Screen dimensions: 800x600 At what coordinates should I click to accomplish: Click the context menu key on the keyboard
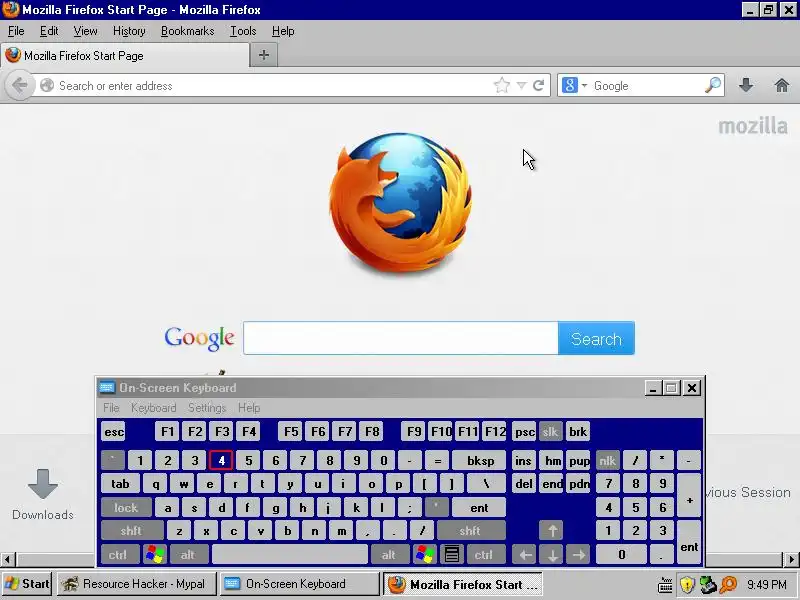pyautogui.click(x=452, y=555)
